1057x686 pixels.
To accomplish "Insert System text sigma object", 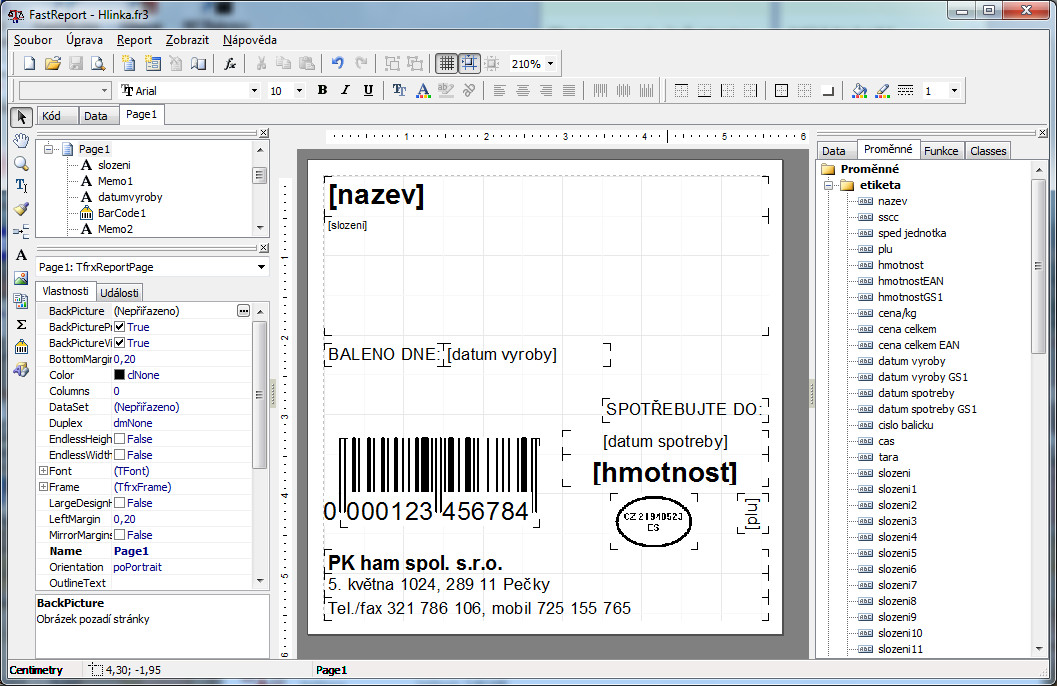I will (x=22, y=324).
